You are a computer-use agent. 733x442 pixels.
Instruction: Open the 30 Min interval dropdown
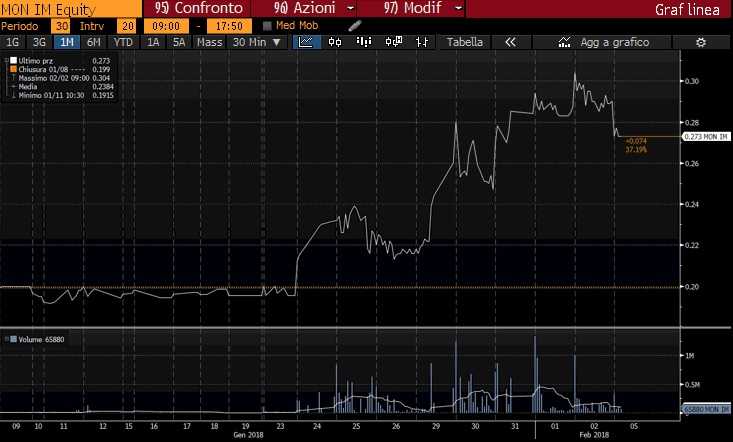(x=256, y=42)
